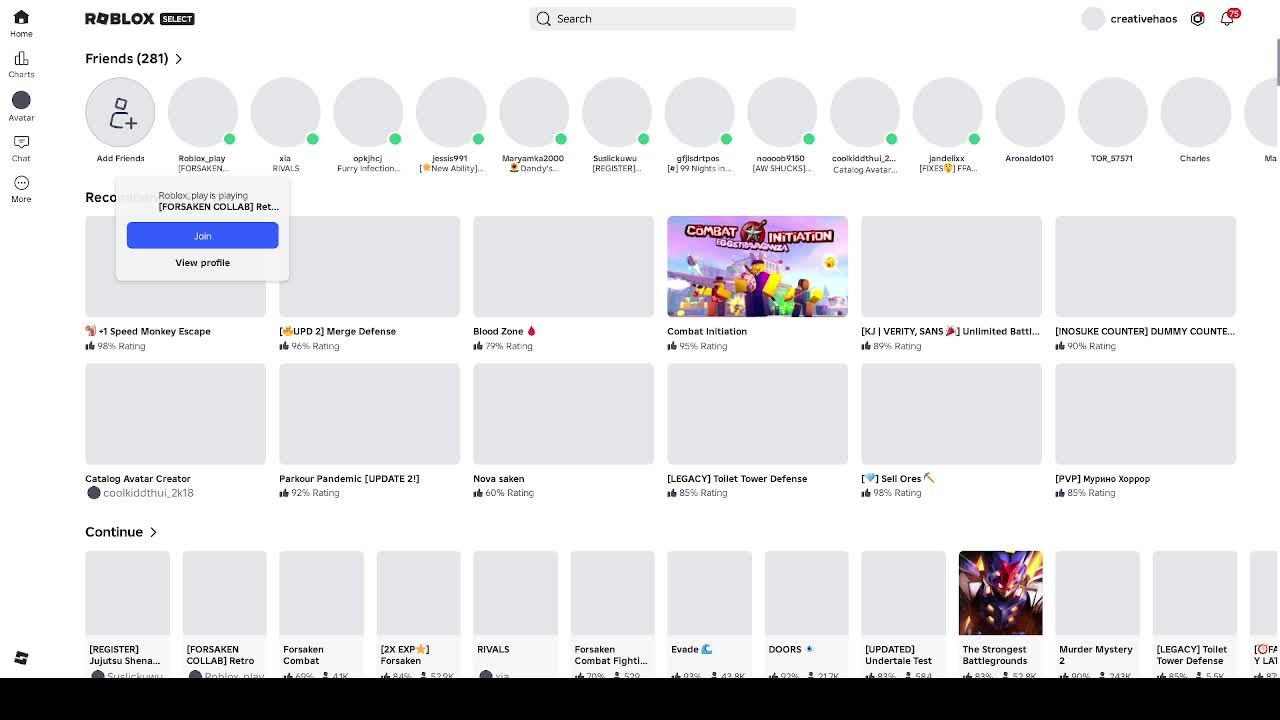Open the Nova saken game card
The width and height of the screenshot is (1280, 720).
click(563, 431)
